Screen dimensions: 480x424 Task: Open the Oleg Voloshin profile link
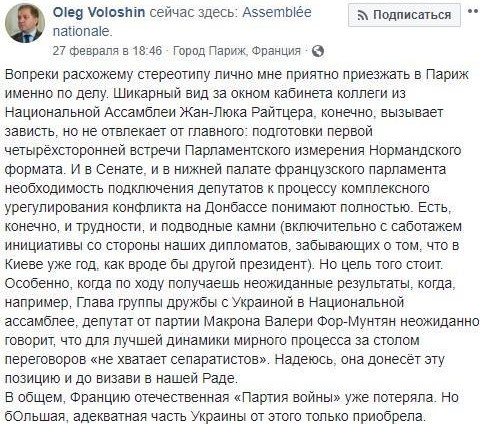point(99,13)
